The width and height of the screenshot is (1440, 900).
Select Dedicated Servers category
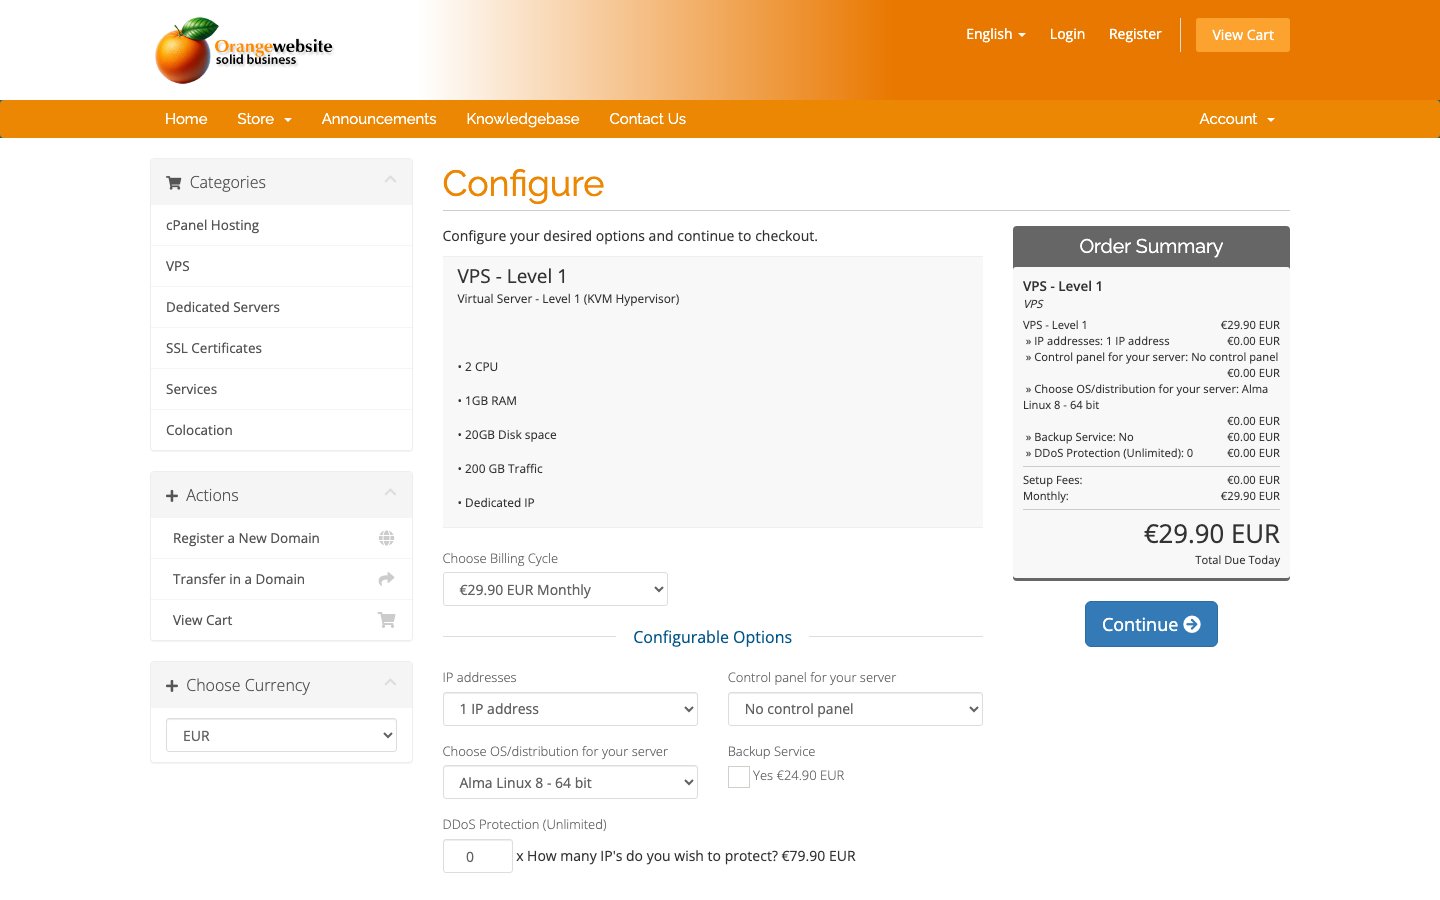tap(281, 307)
